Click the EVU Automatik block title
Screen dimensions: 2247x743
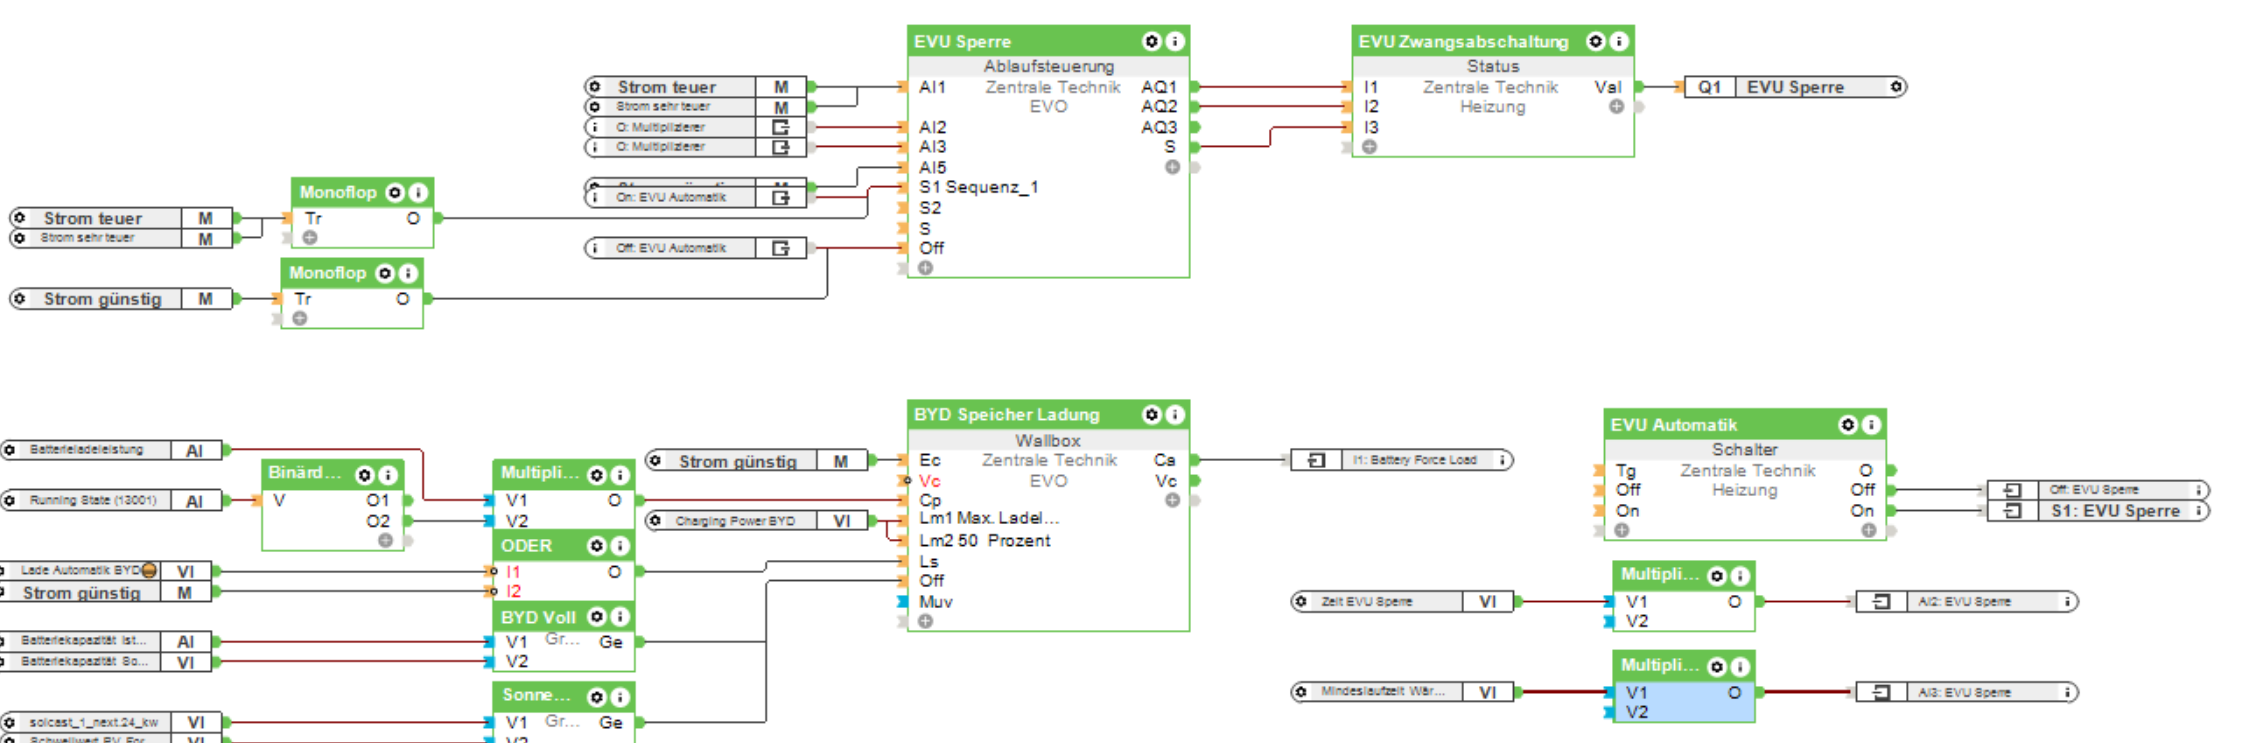tap(1673, 425)
